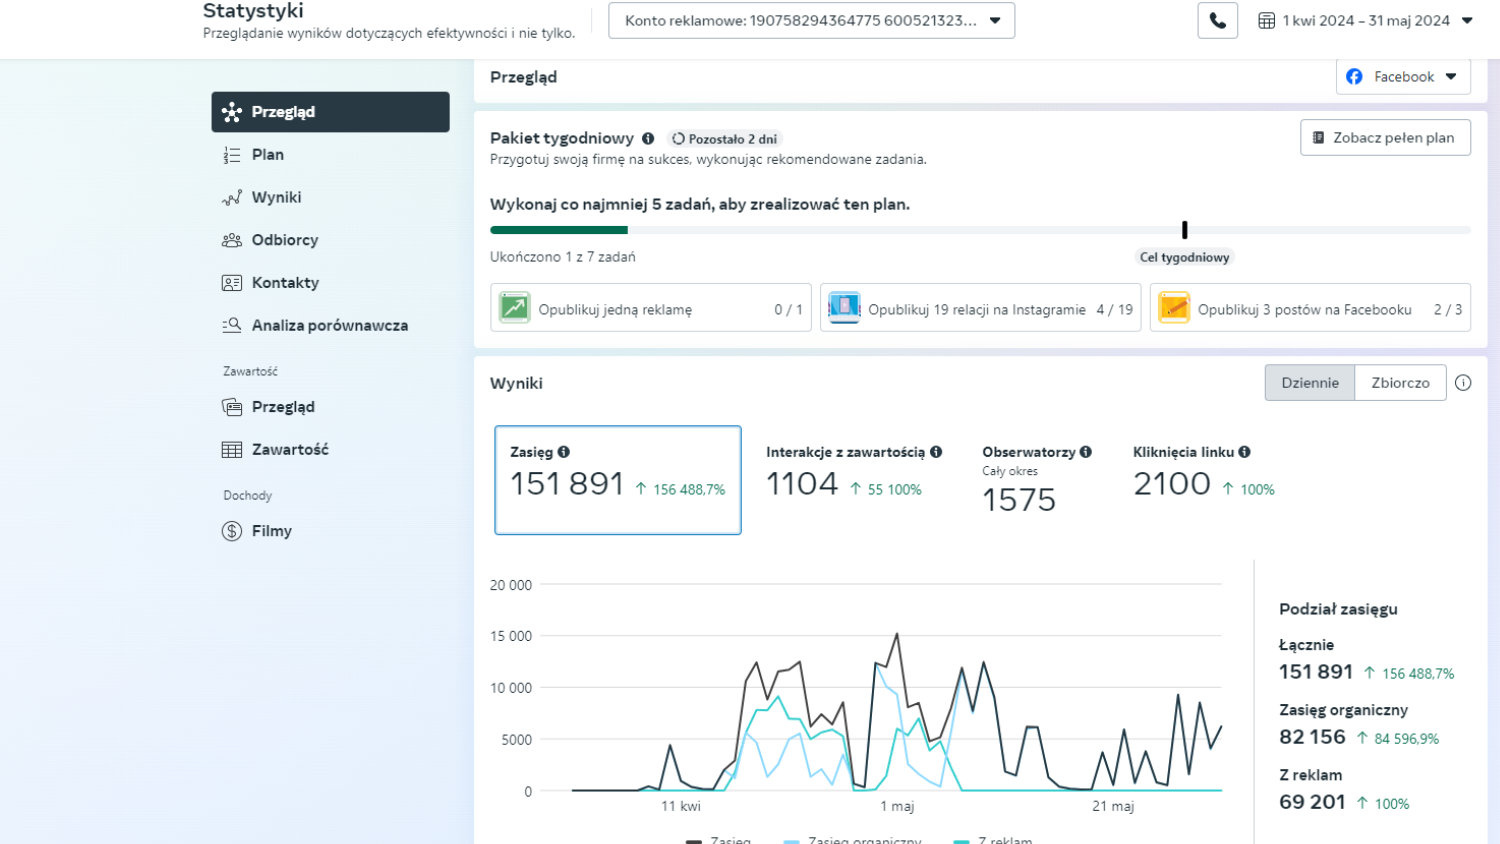The image size is (1500, 844).
Task: Click the Zobacz pełen plan button
Action: 1385,138
